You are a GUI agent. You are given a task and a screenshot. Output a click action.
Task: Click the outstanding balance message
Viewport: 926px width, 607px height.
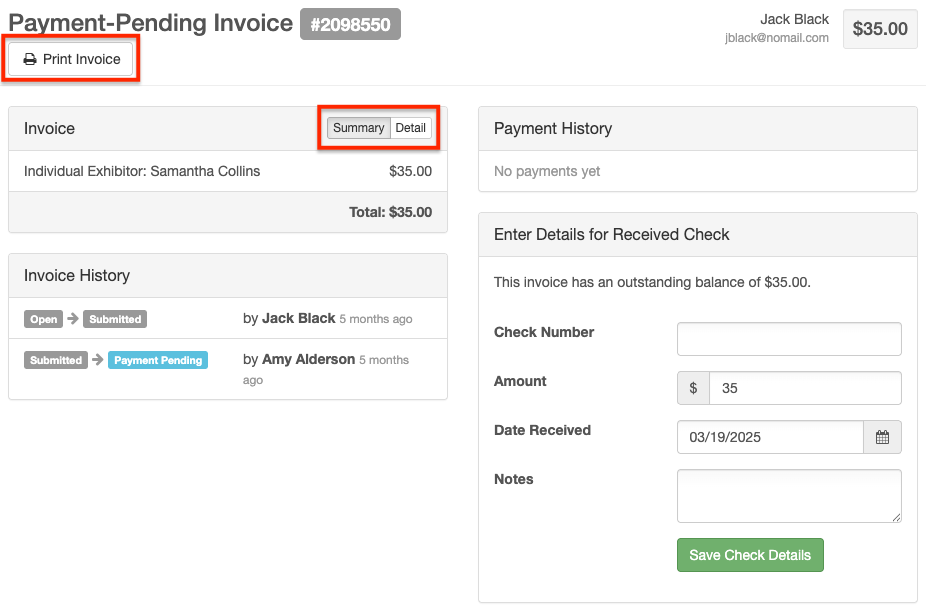coord(652,282)
